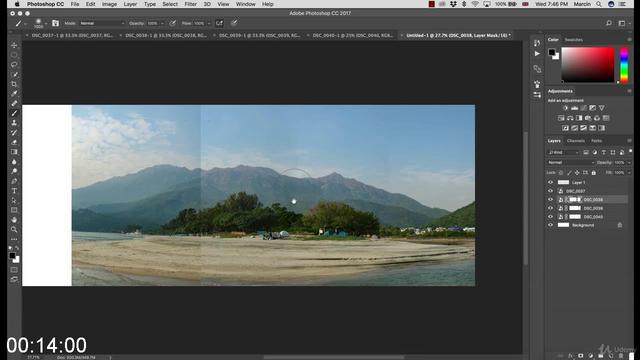Pick a hue on the rainbow slider
This screenshot has width=640, height=360.
(624, 65)
